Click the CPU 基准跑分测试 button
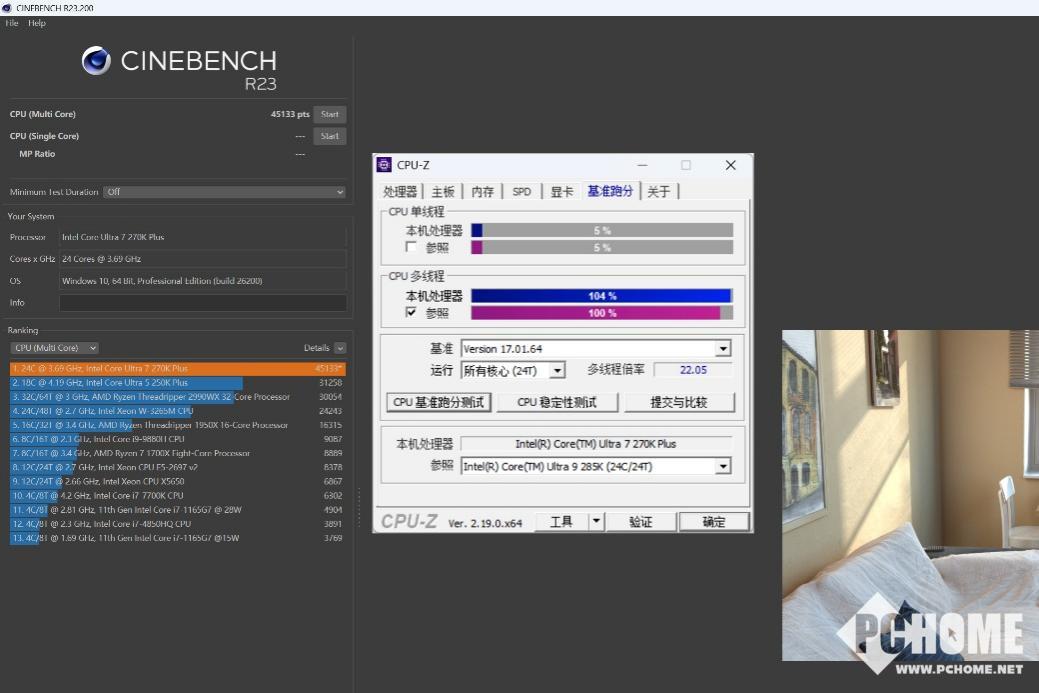This screenshot has height=693, width=1039. [438, 402]
